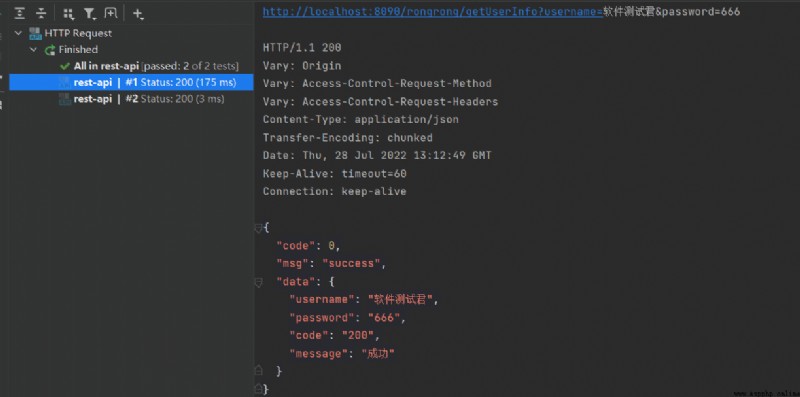Click the Add Service plus icon
This screenshot has height=397, width=800.
[x=138, y=14]
